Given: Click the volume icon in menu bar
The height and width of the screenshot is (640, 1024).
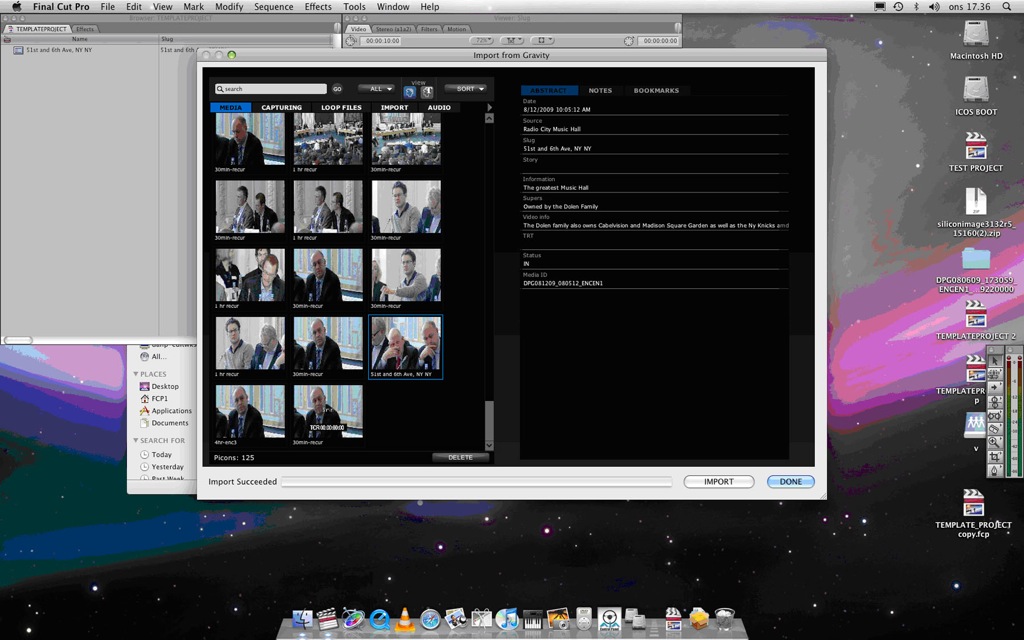Looking at the screenshot, I should click(x=934, y=7).
